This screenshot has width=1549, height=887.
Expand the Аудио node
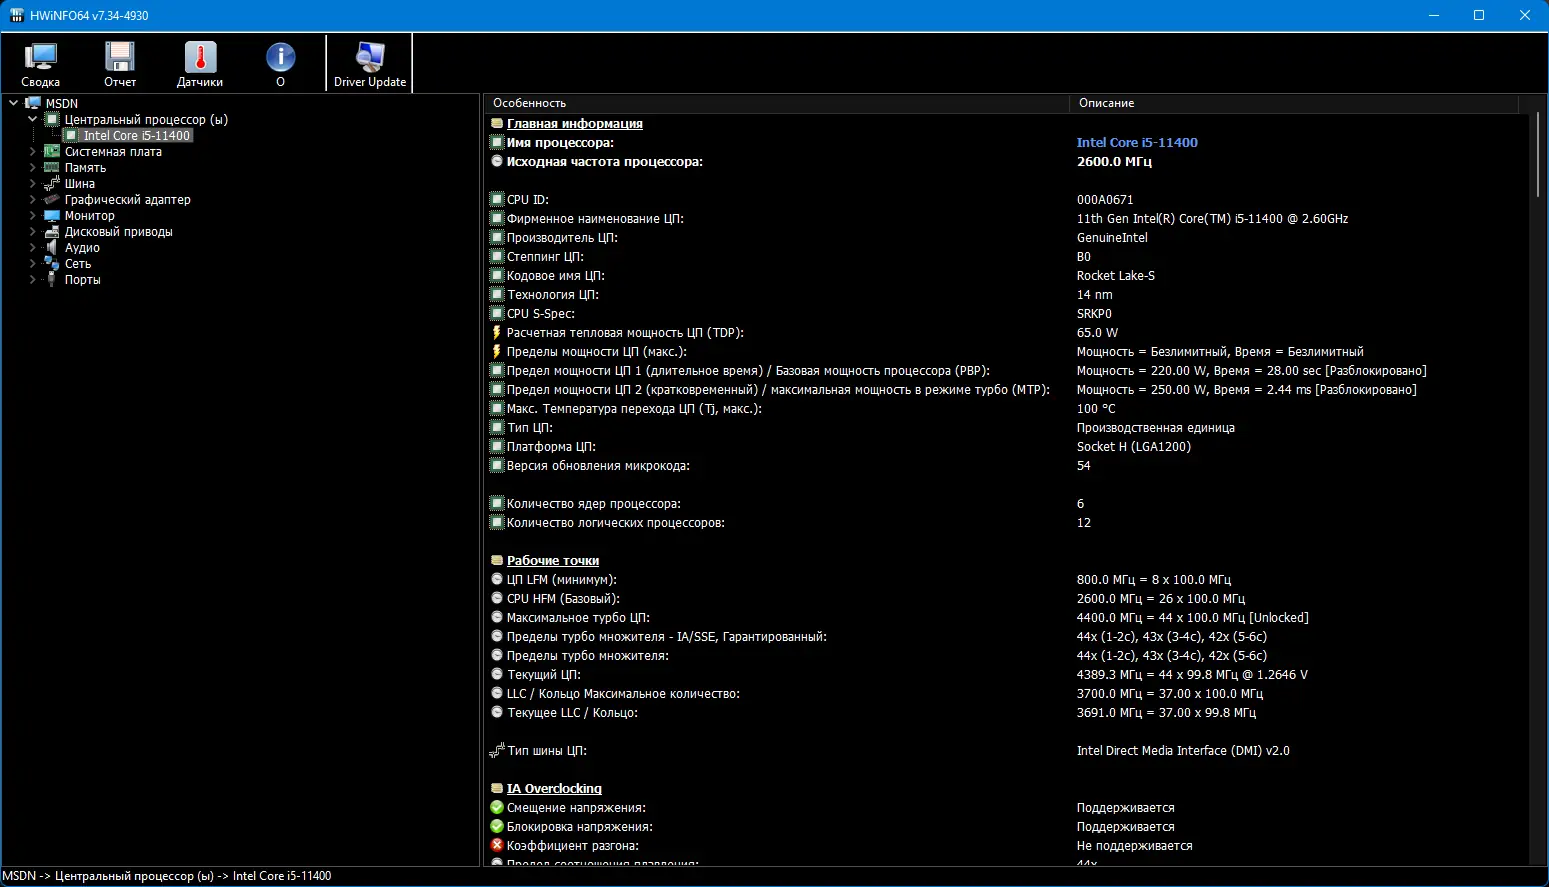32,247
